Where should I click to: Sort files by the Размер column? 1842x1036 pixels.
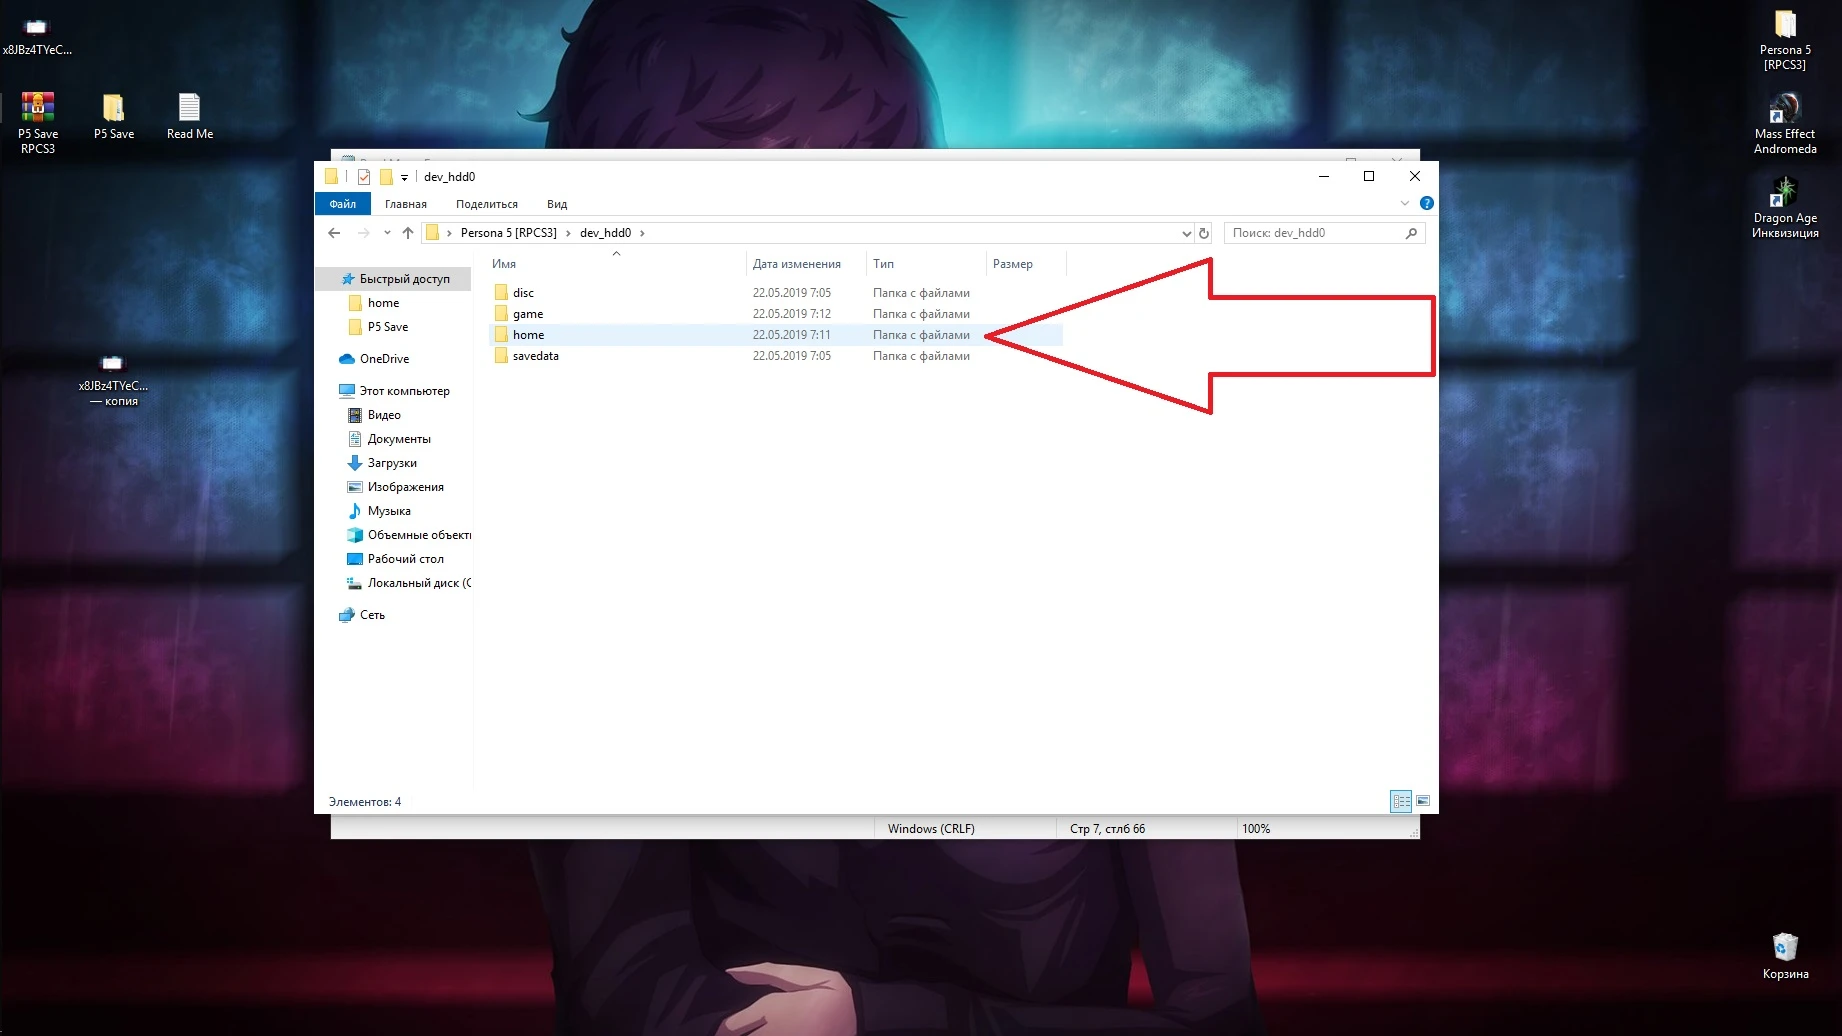point(1026,264)
